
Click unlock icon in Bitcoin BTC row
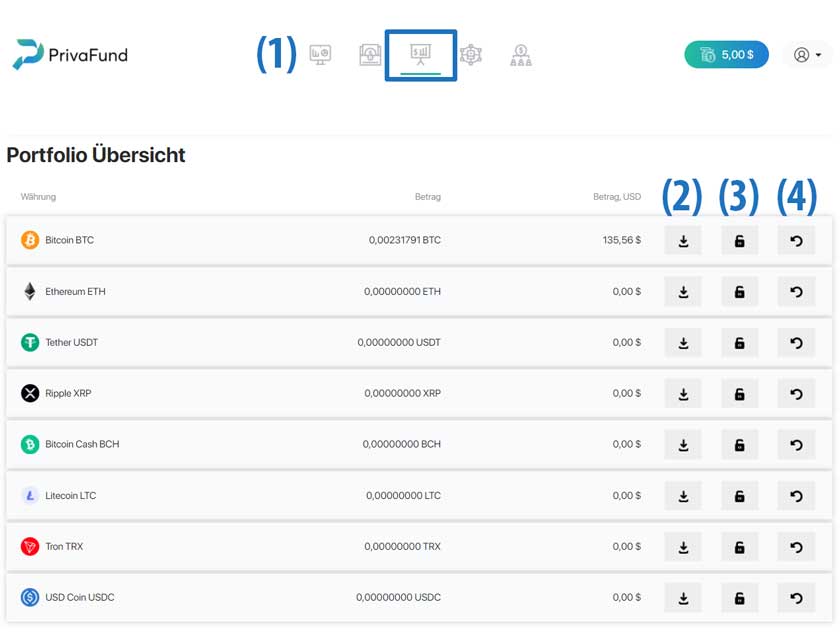(x=739, y=241)
